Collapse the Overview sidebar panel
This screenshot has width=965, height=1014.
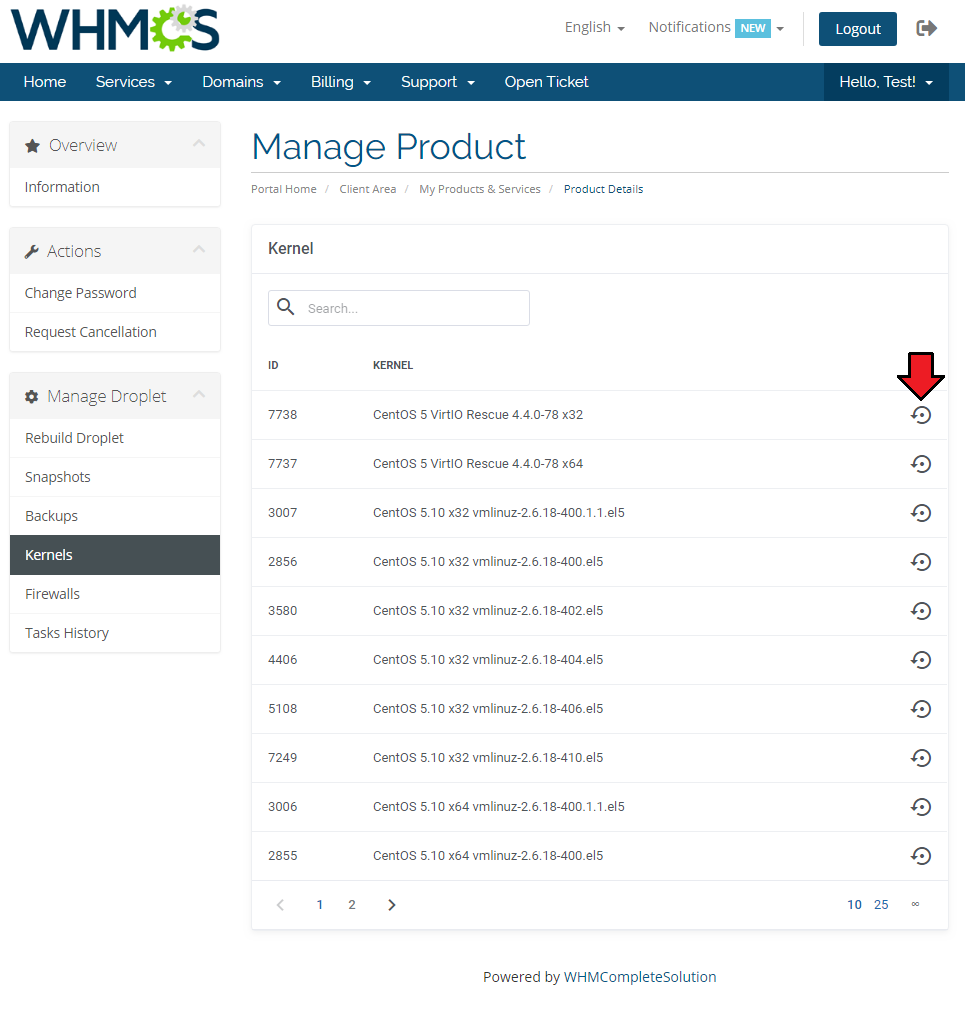pos(199,145)
